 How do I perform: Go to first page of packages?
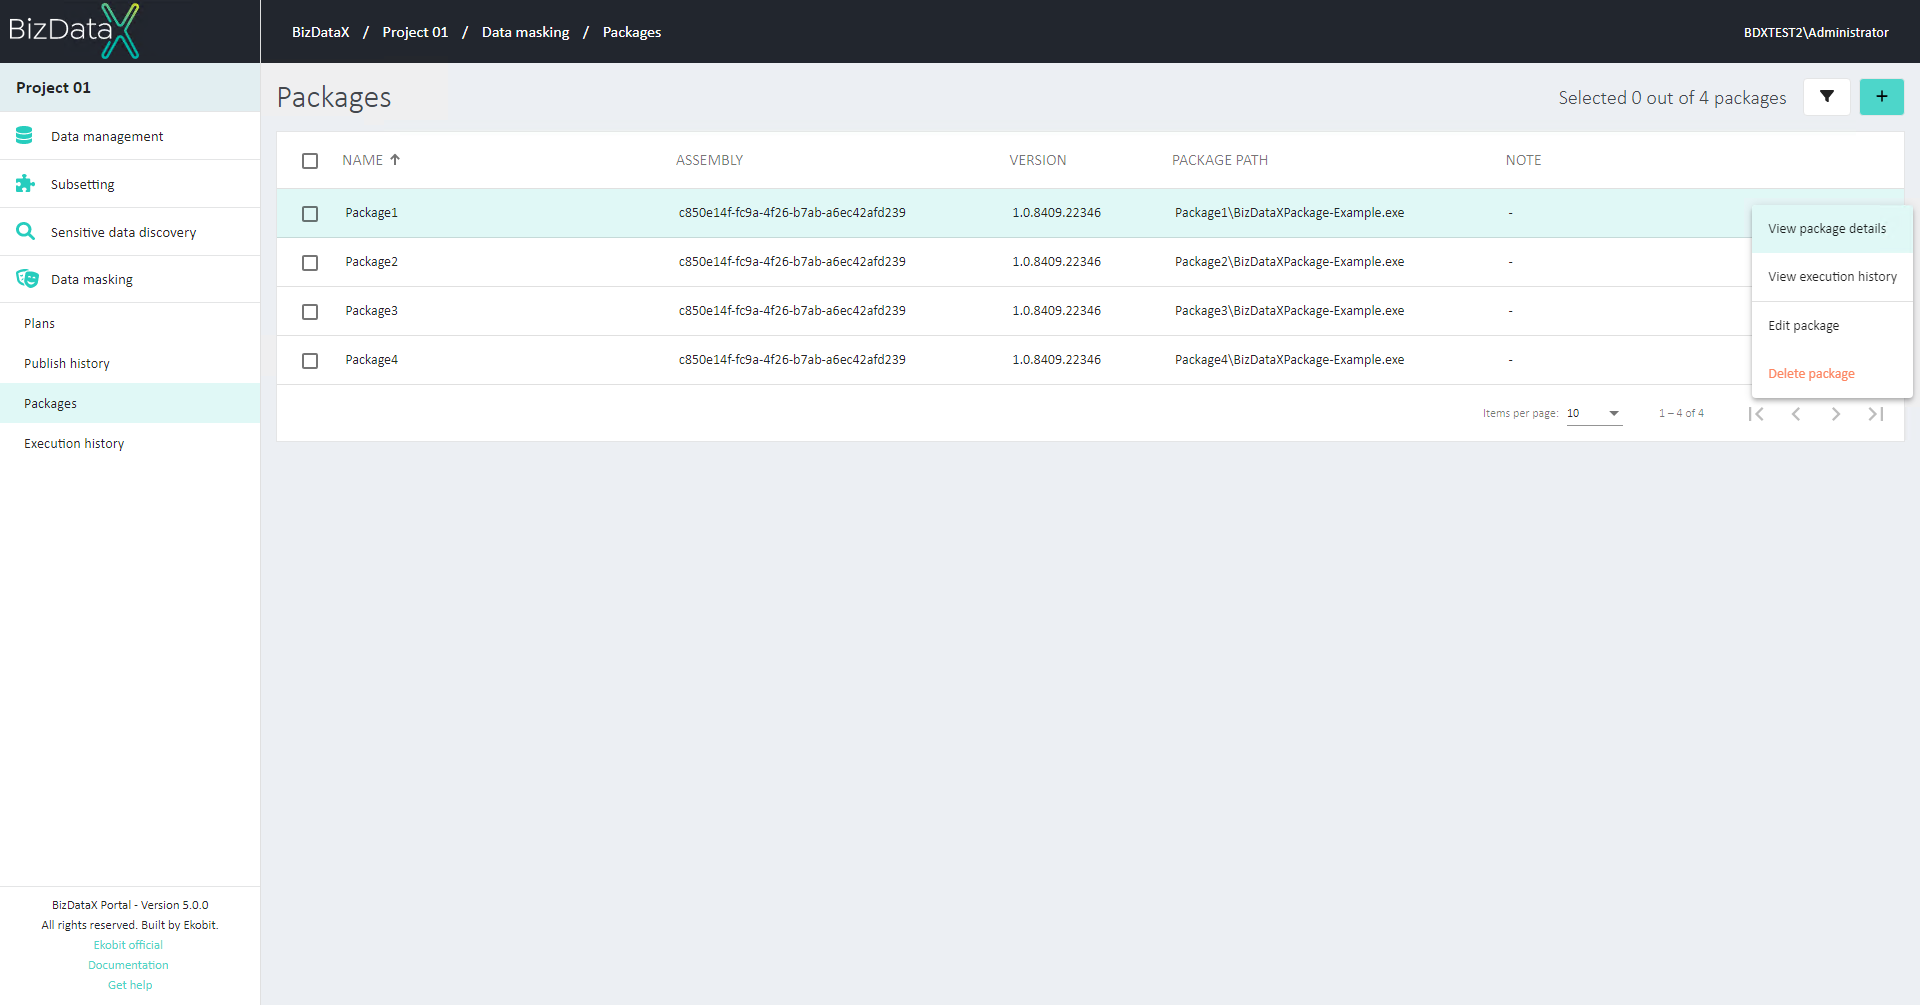pyautogui.click(x=1756, y=413)
